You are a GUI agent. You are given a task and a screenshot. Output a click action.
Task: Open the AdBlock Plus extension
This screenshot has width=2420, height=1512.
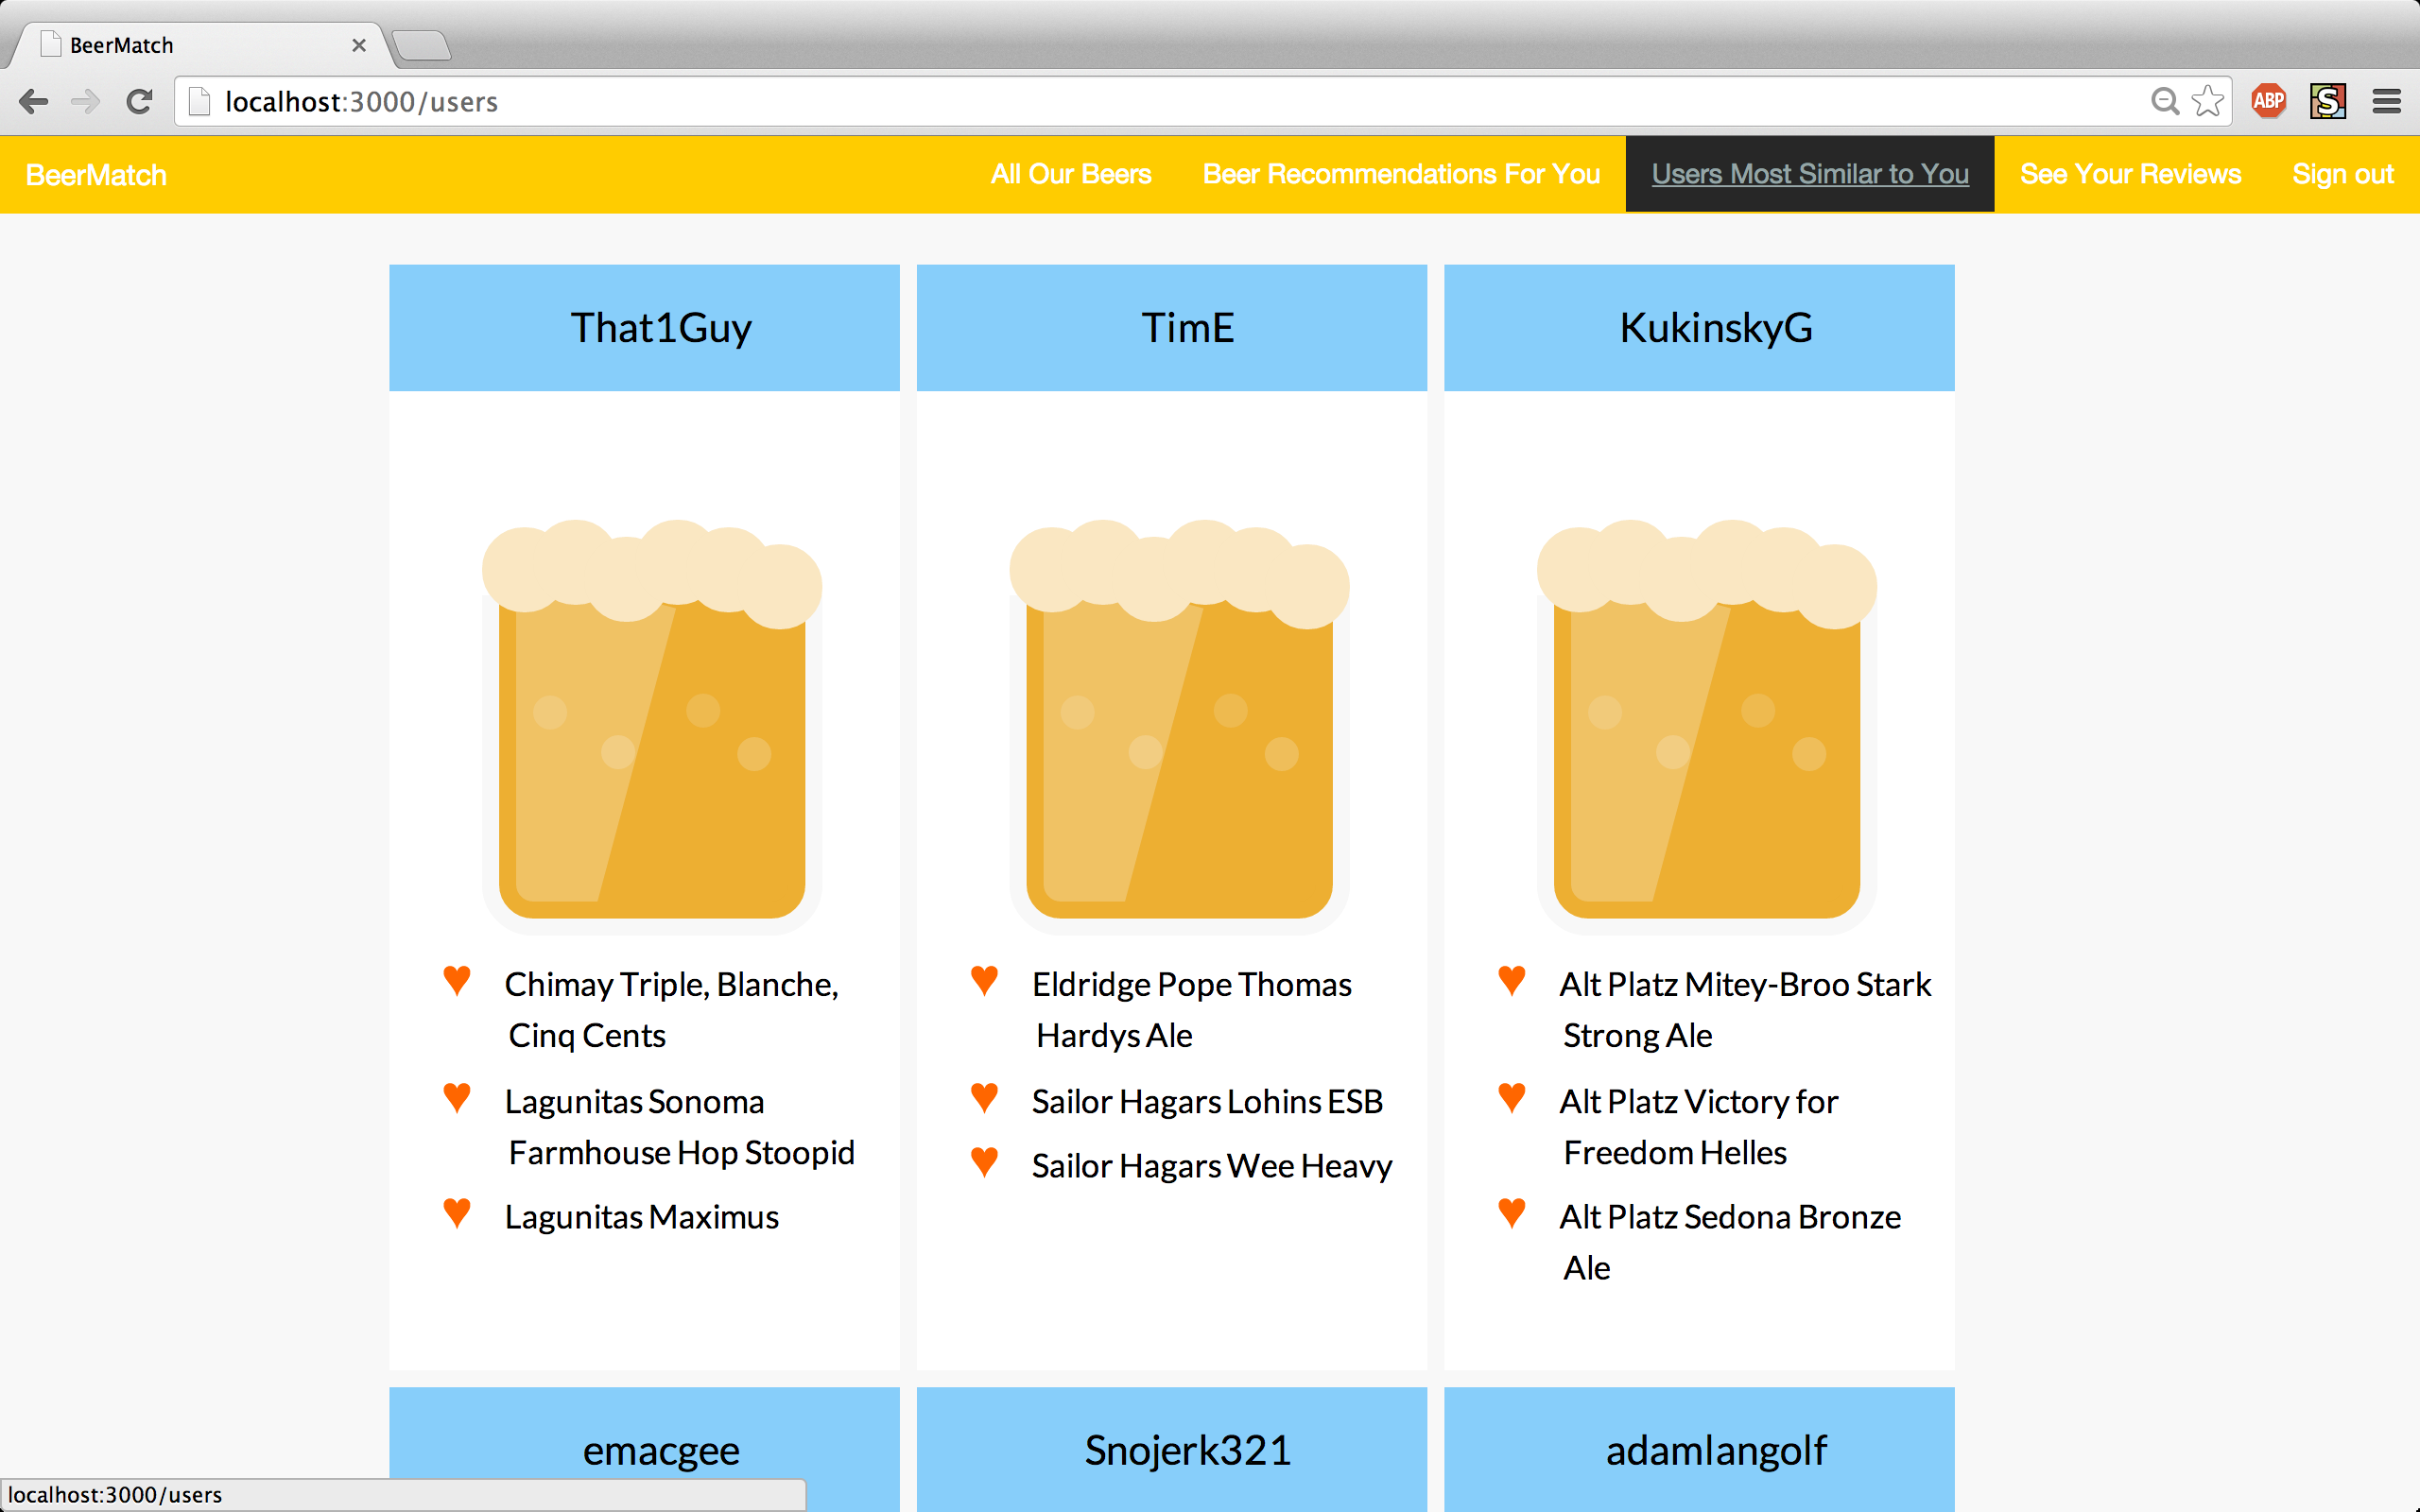[x=2268, y=101]
